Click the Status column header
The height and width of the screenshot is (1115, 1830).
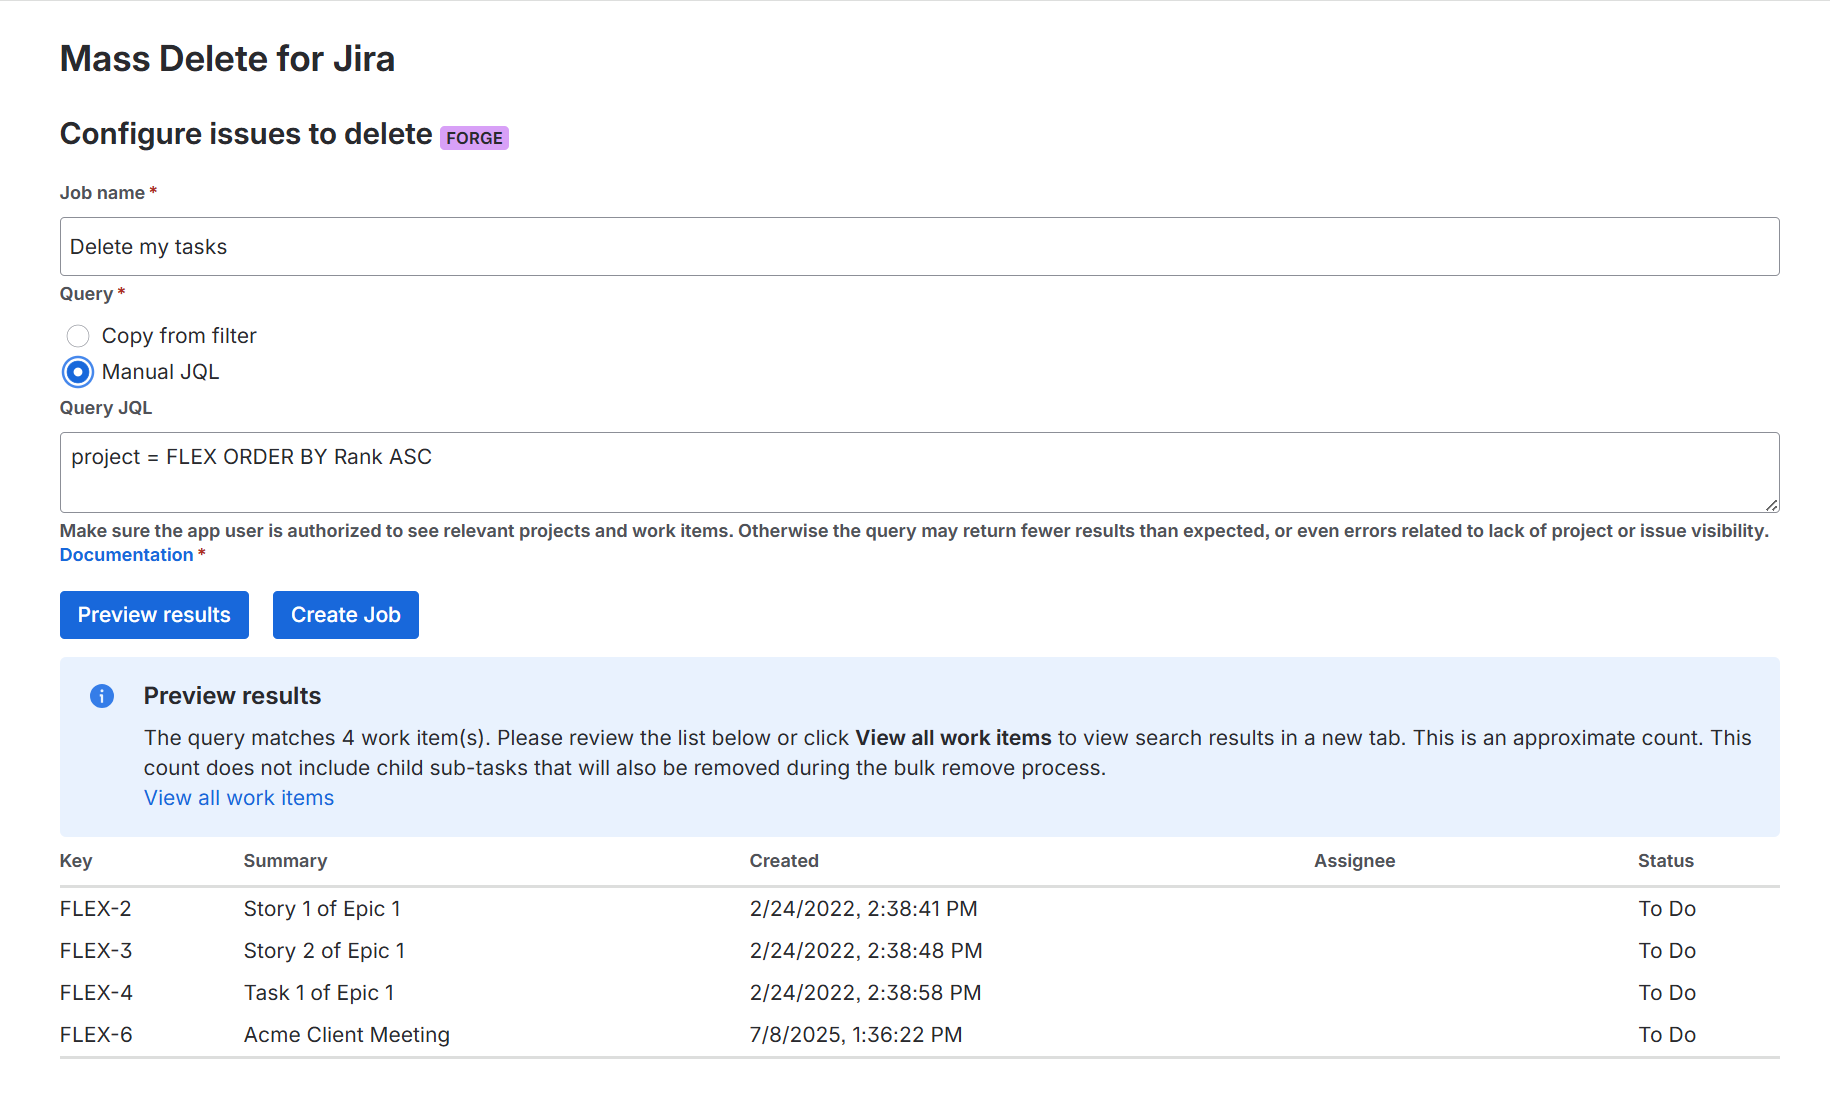tap(1665, 861)
